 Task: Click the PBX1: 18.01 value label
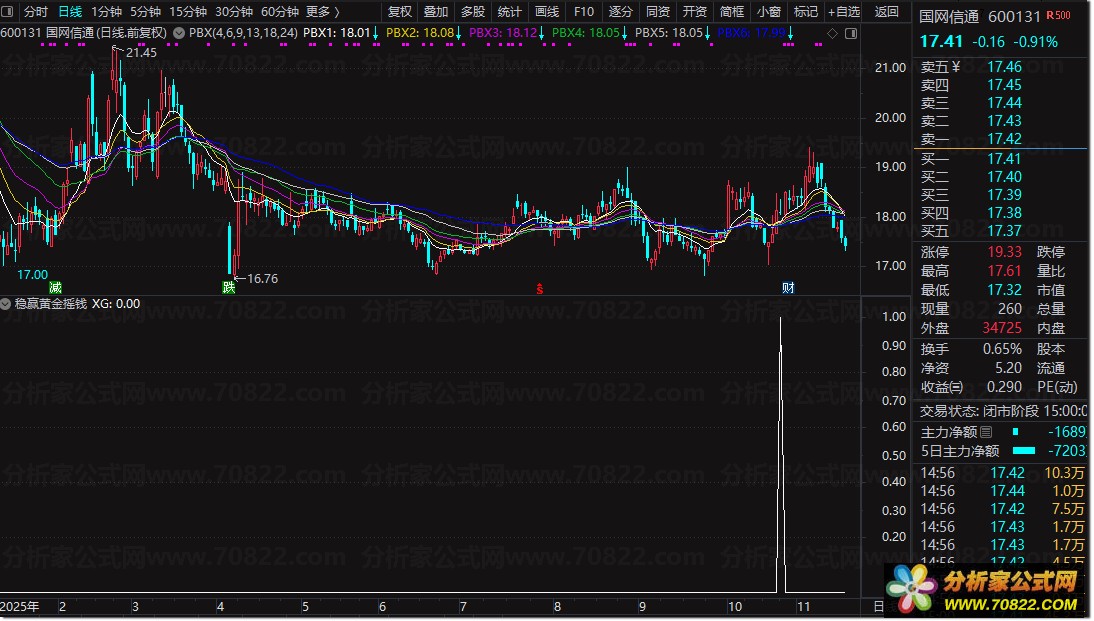coord(336,33)
